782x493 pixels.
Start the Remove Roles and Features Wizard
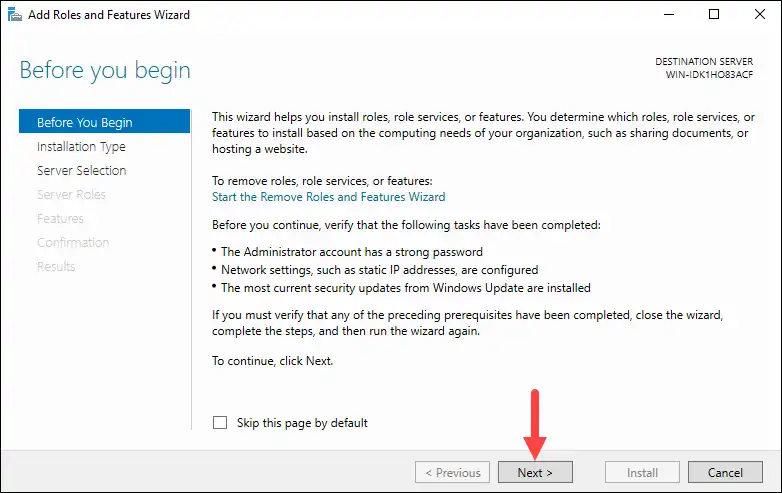point(329,197)
